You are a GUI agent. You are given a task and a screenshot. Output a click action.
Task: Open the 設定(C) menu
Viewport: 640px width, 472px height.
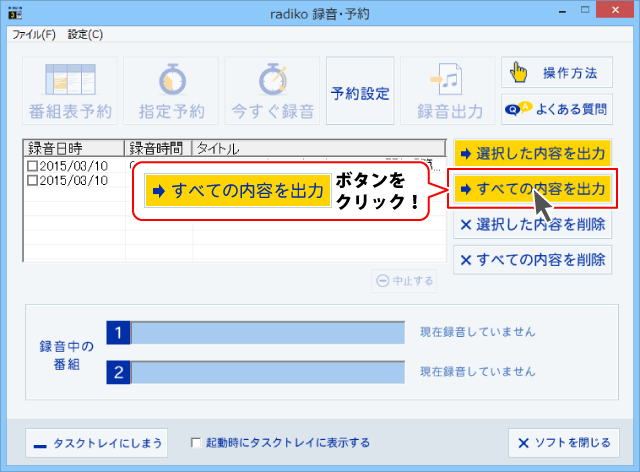click(x=85, y=34)
